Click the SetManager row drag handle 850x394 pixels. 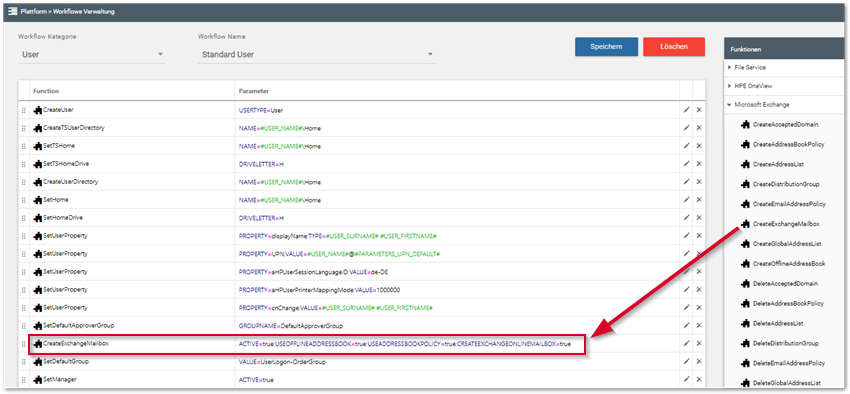tap(23, 379)
